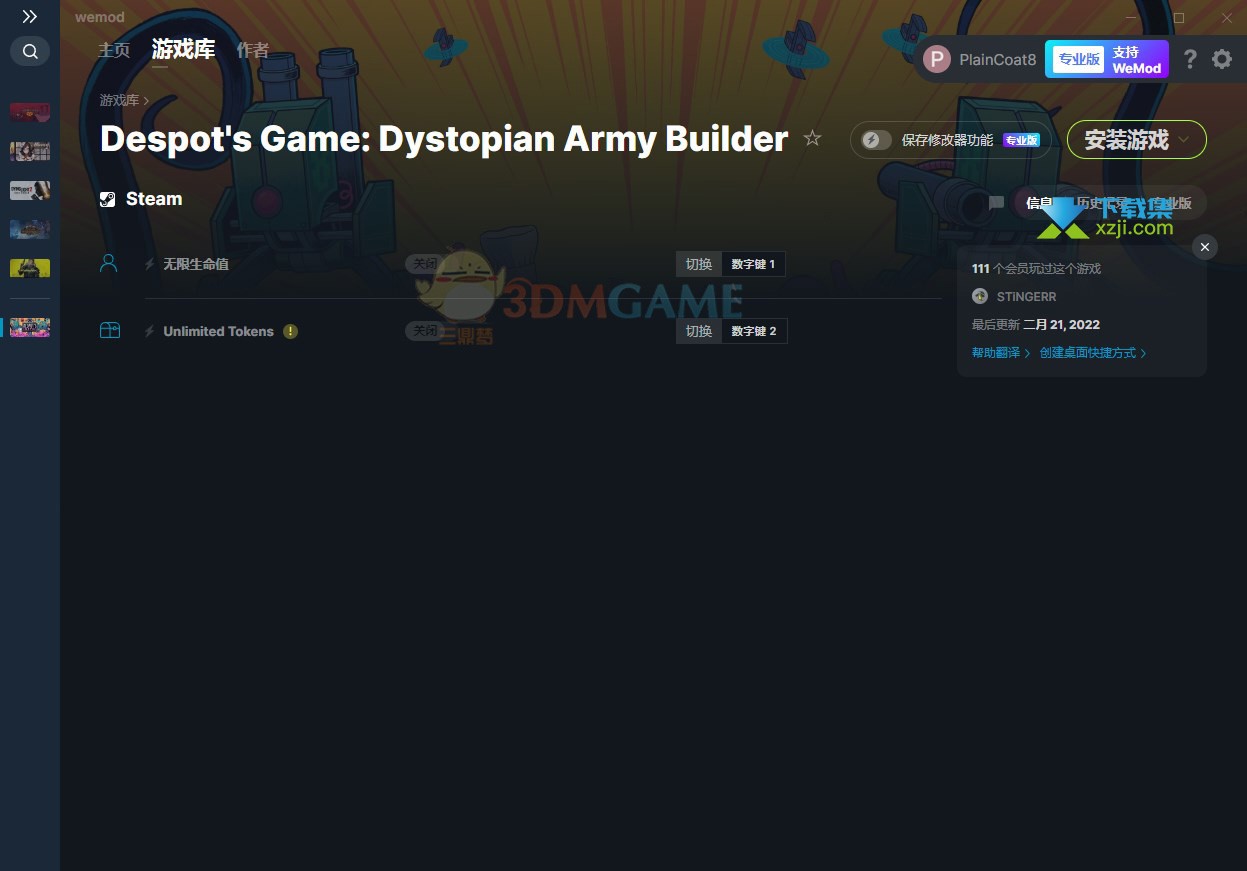The image size is (1247, 871).
Task: Close the WeMod window
Action: (1227, 18)
